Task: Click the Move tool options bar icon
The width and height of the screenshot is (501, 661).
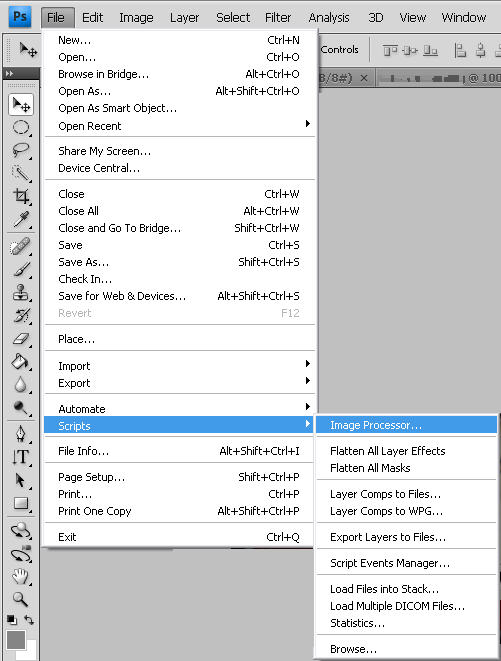Action: (28, 50)
